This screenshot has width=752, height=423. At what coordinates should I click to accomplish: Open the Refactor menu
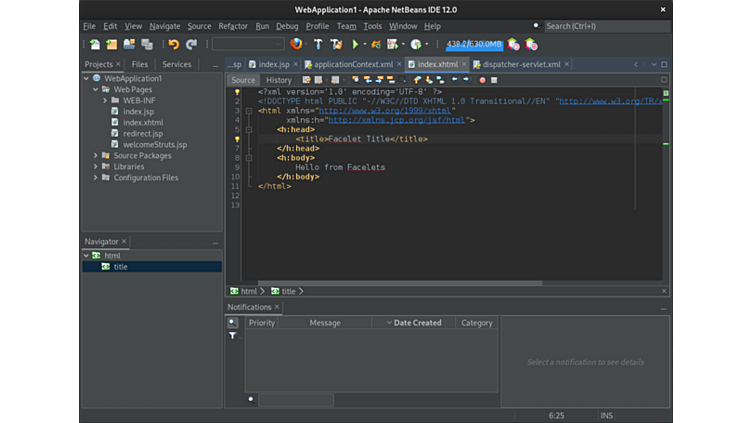233,26
